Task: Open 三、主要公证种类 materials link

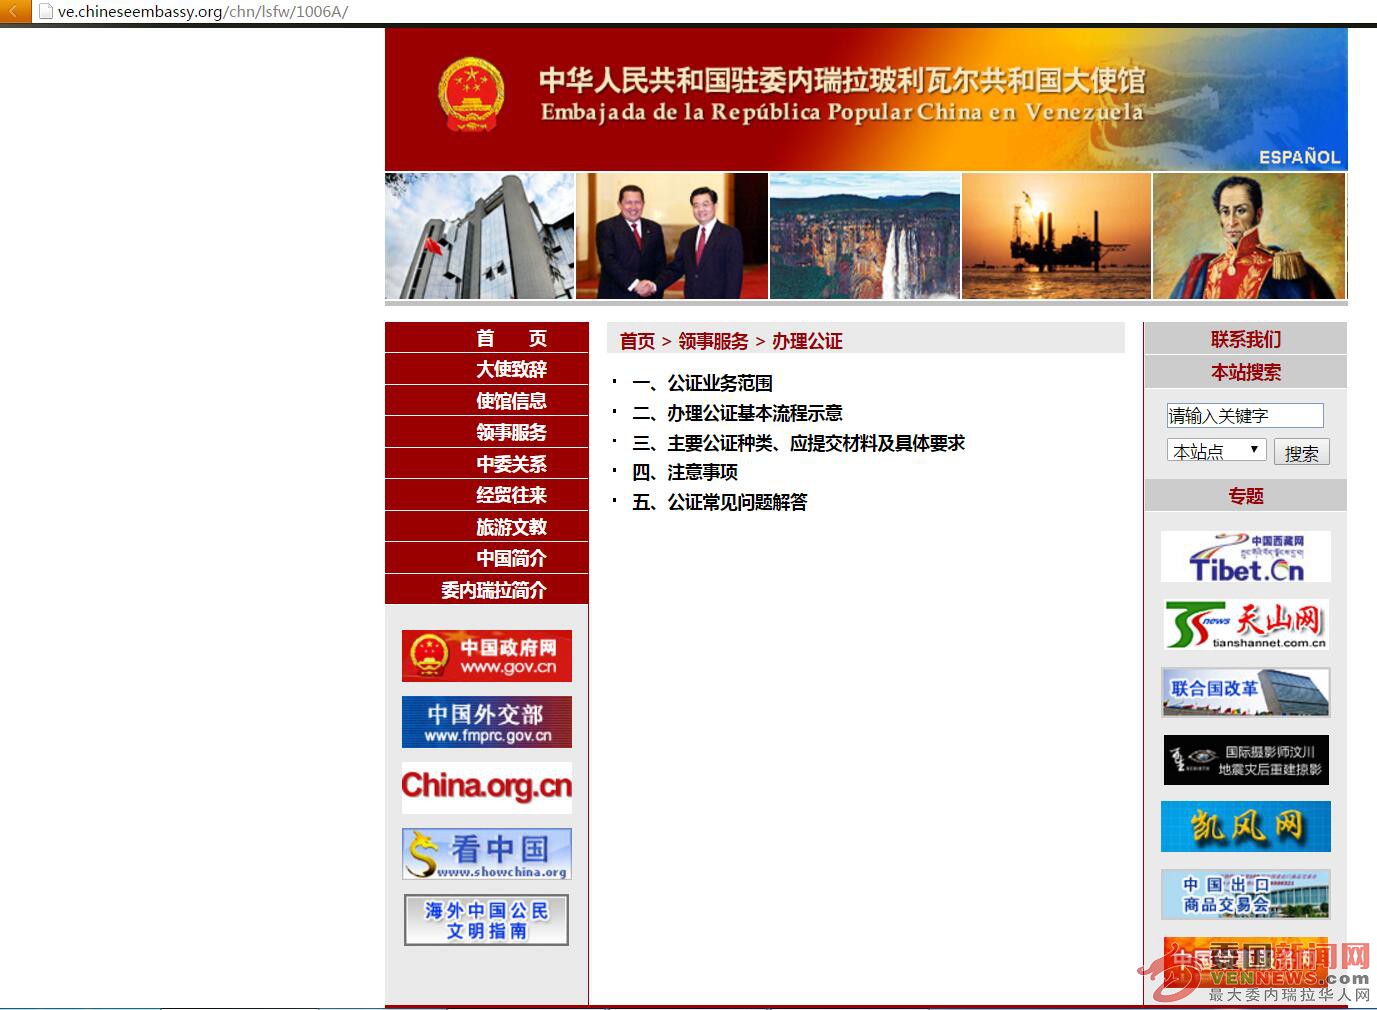Action: click(x=798, y=443)
